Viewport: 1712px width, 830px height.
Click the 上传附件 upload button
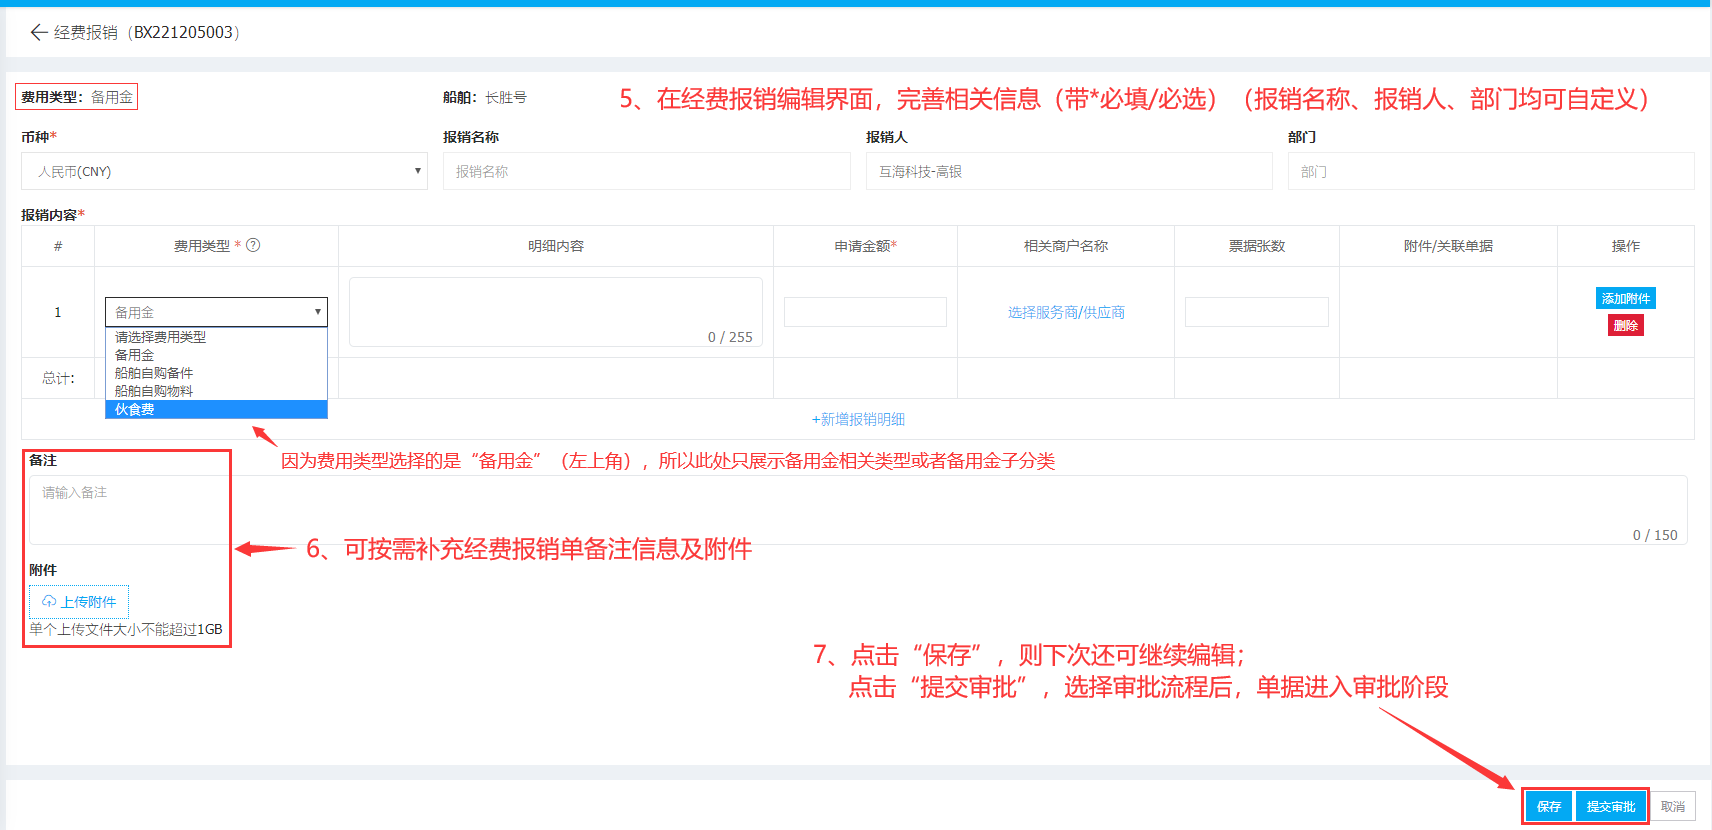79,601
